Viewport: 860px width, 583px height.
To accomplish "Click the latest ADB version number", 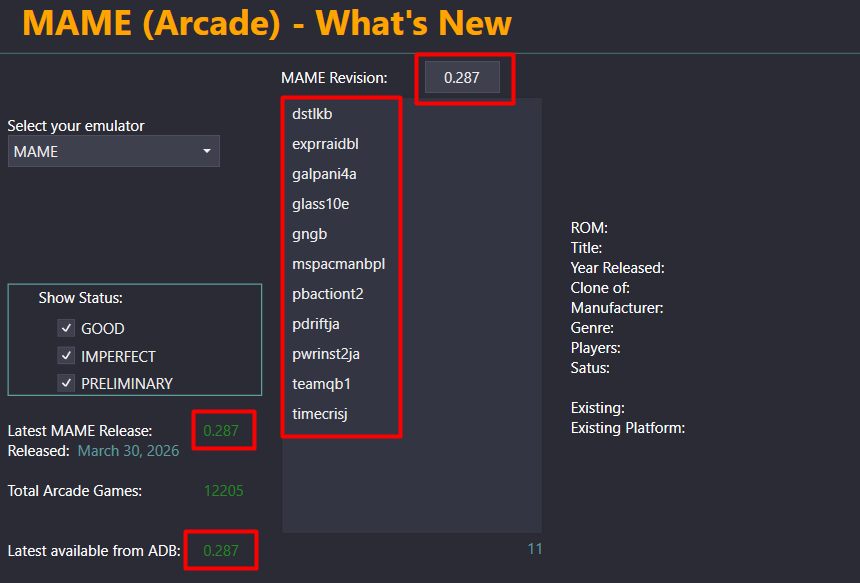I will point(221,550).
